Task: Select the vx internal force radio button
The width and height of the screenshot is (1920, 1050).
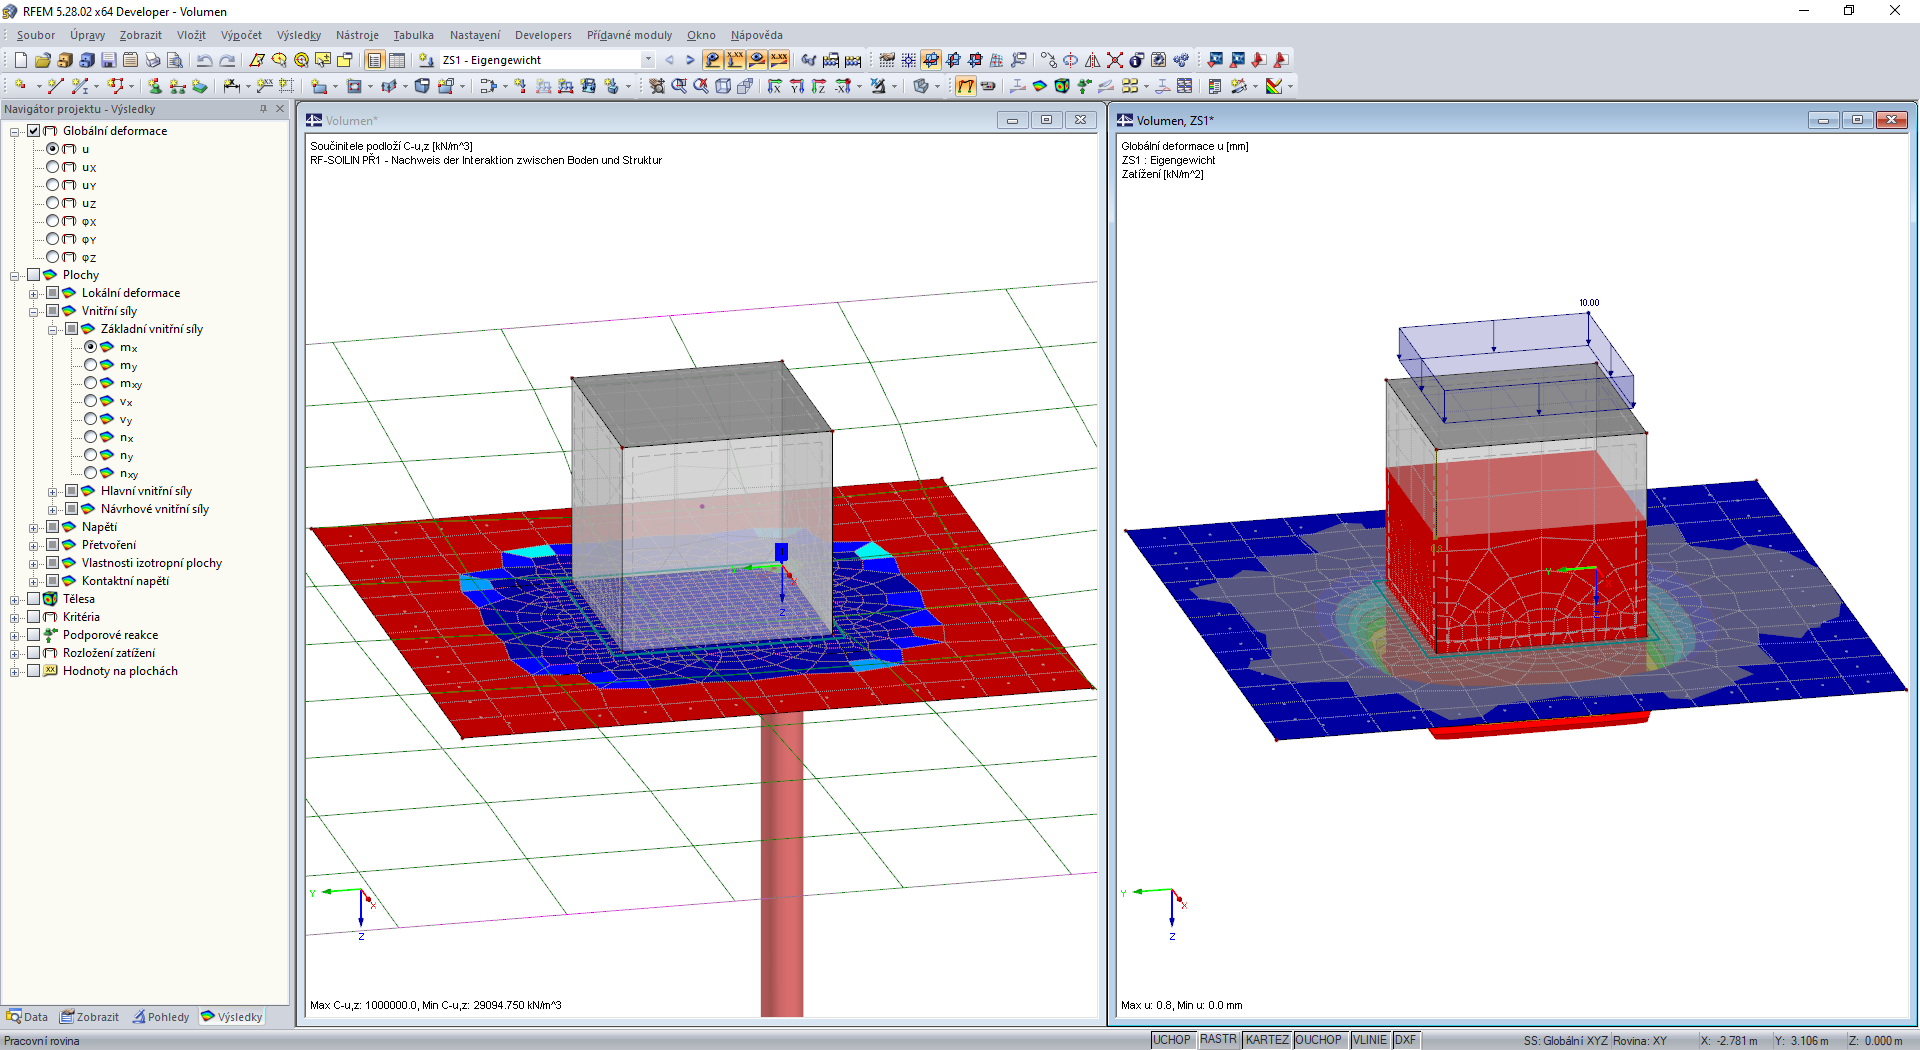Action: pos(91,401)
